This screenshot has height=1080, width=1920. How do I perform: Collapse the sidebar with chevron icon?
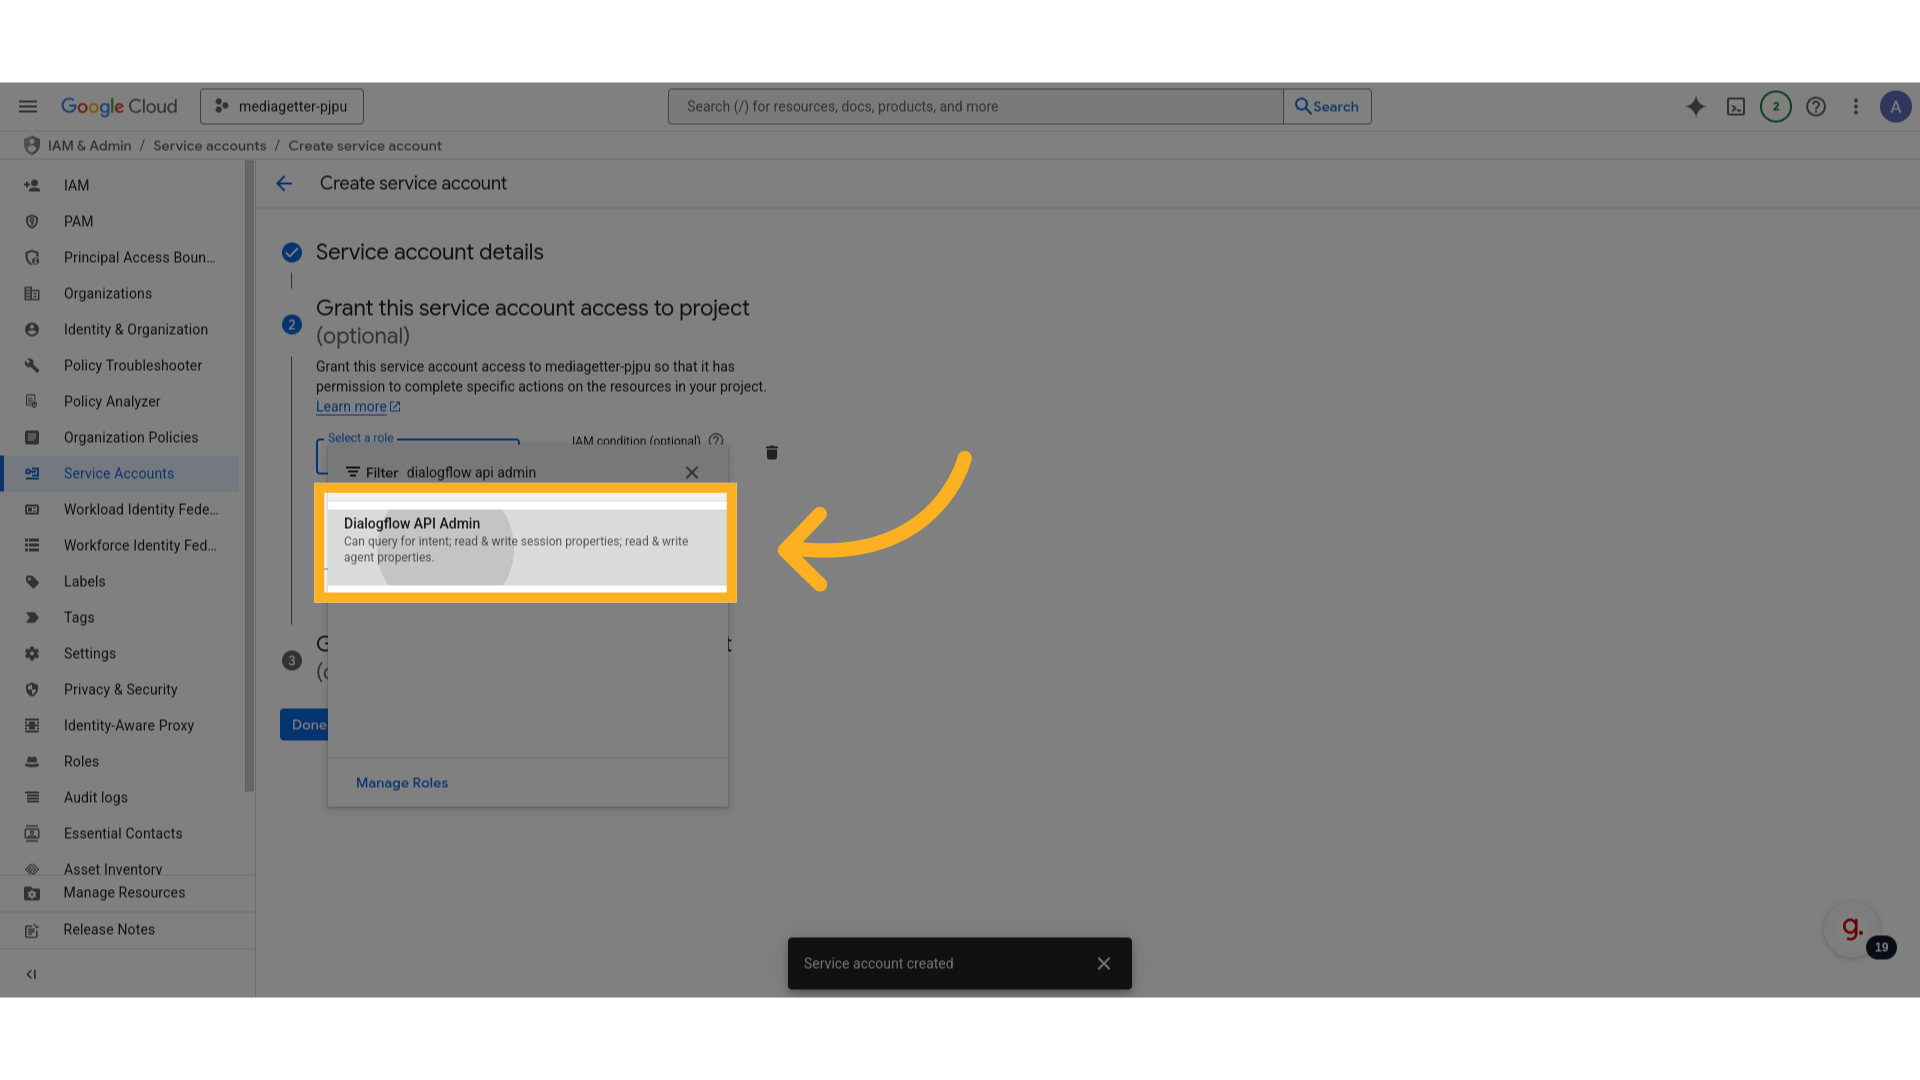coord(31,974)
